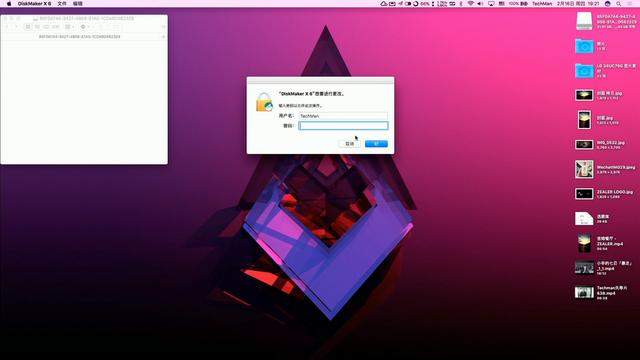Open the second menu after DiskMaker X 6
The width and height of the screenshot is (640, 360).
coord(62,3)
